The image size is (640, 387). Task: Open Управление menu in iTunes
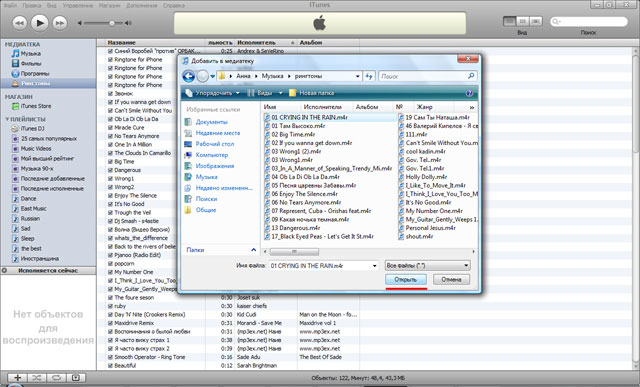point(78,5)
